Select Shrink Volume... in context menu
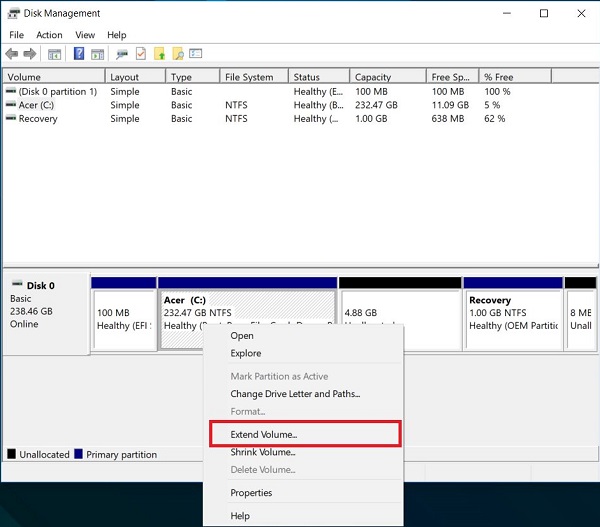600x527 pixels. pos(263,452)
